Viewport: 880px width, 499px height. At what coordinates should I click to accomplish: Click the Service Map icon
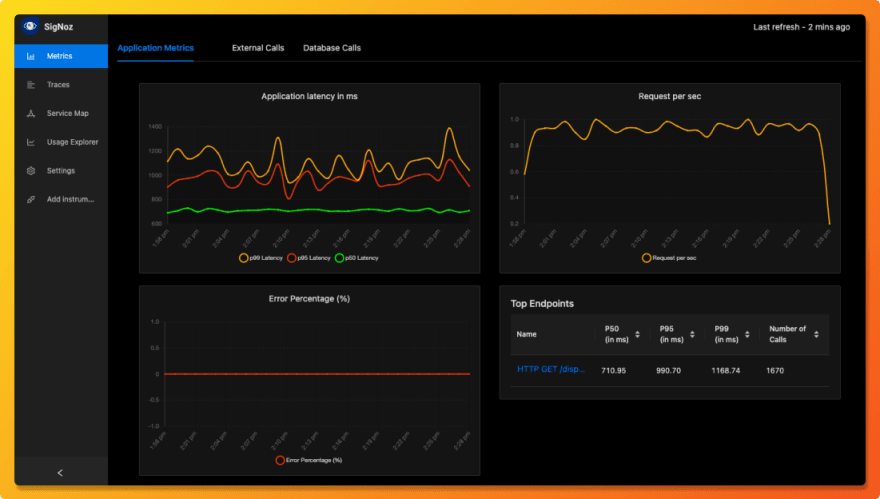tap(31, 113)
